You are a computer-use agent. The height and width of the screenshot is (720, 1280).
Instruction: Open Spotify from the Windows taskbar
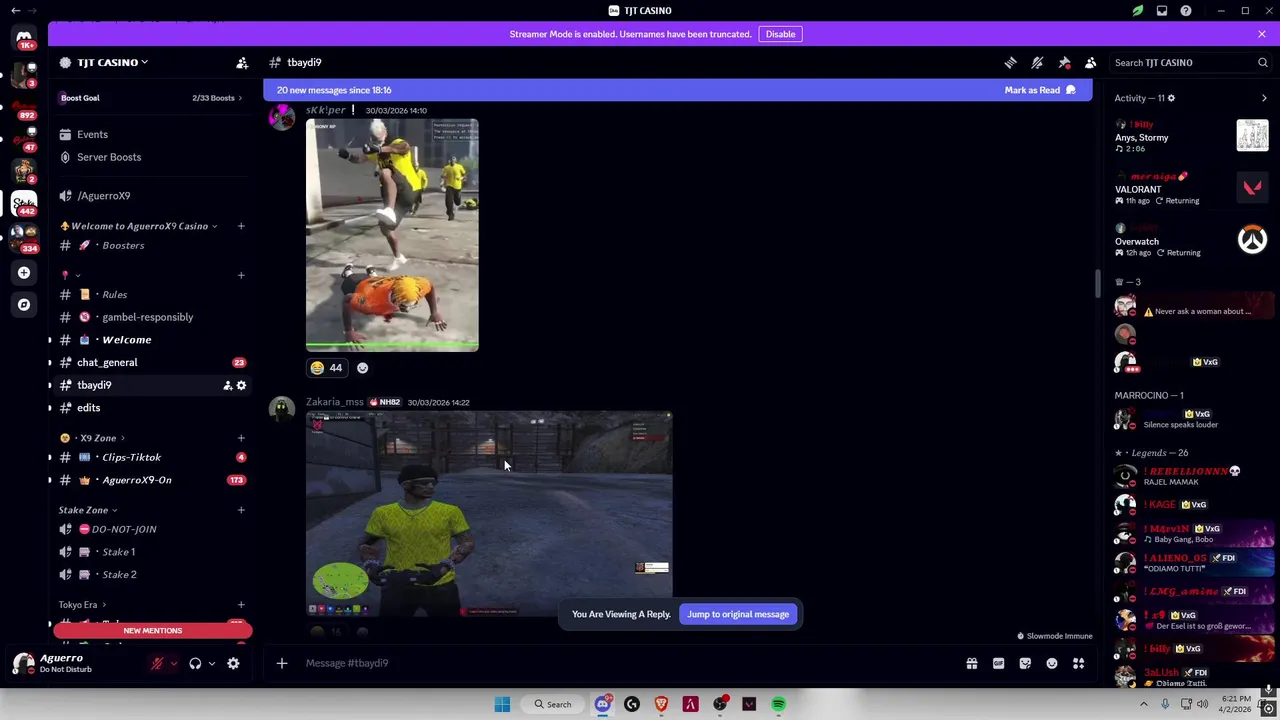click(x=779, y=704)
